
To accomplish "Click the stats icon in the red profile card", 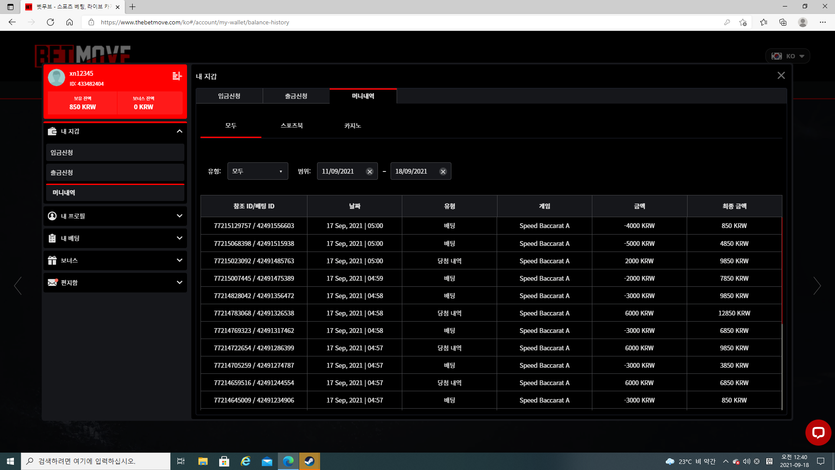I will click(x=177, y=76).
